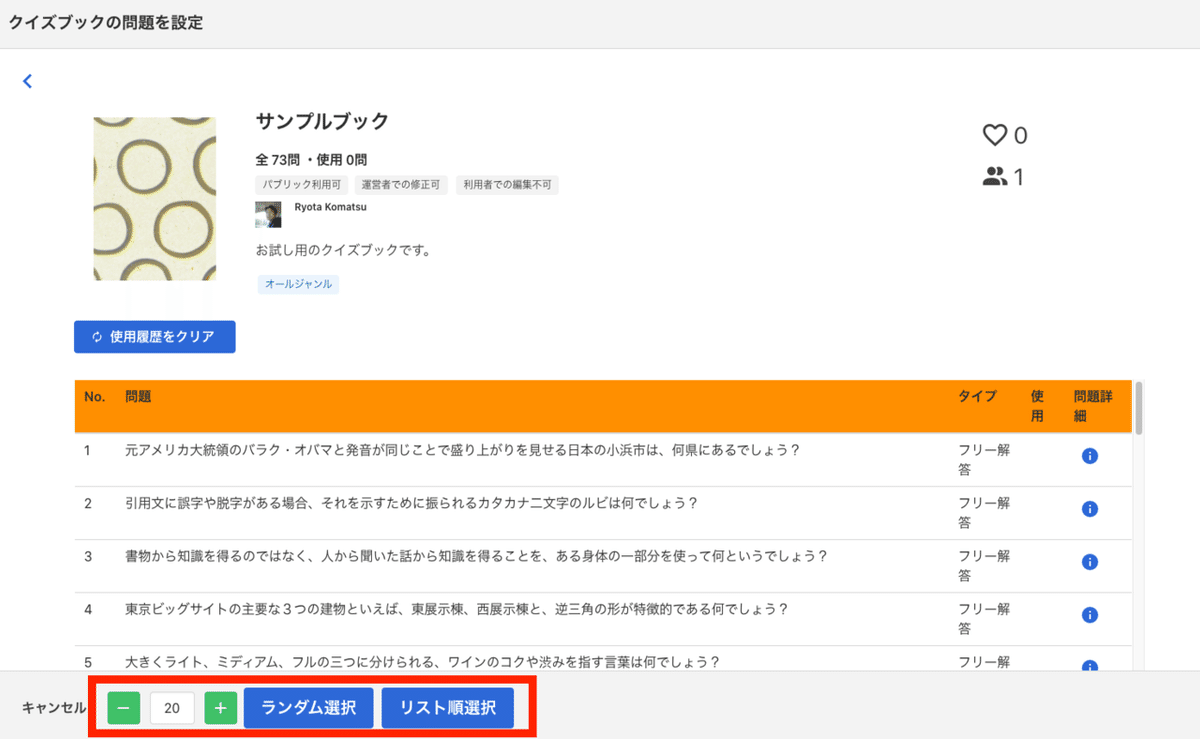Click the heart icon to like the book
1200x739 pixels.
click(x=994, y=134)
